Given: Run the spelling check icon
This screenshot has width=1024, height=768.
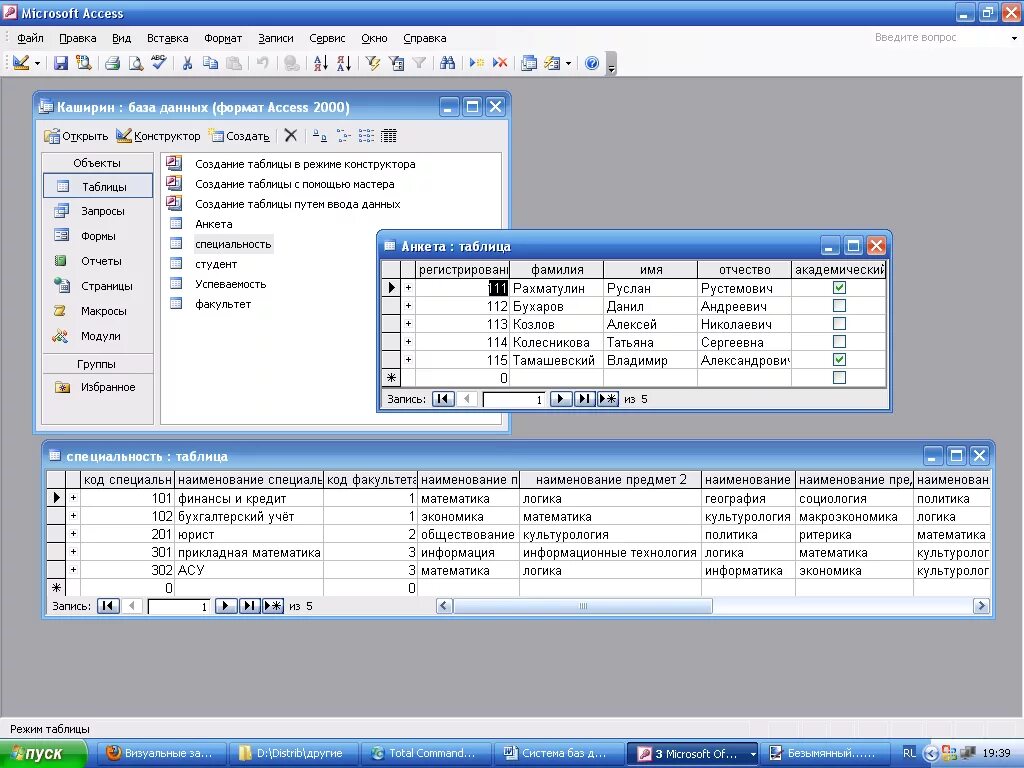Looking at the screenshot, I should [159, 63].
